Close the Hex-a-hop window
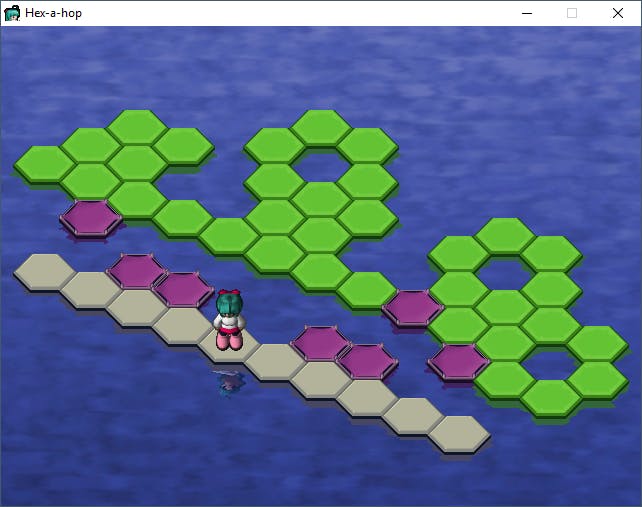 tap(618, 13)
